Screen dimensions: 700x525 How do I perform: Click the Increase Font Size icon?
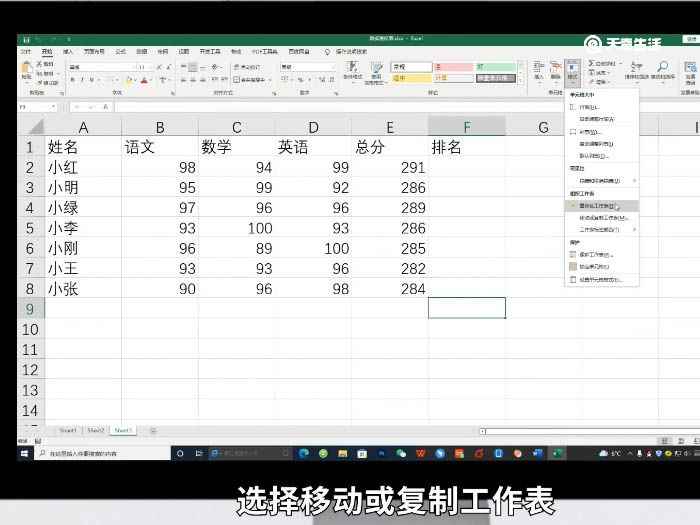point(159,67)
